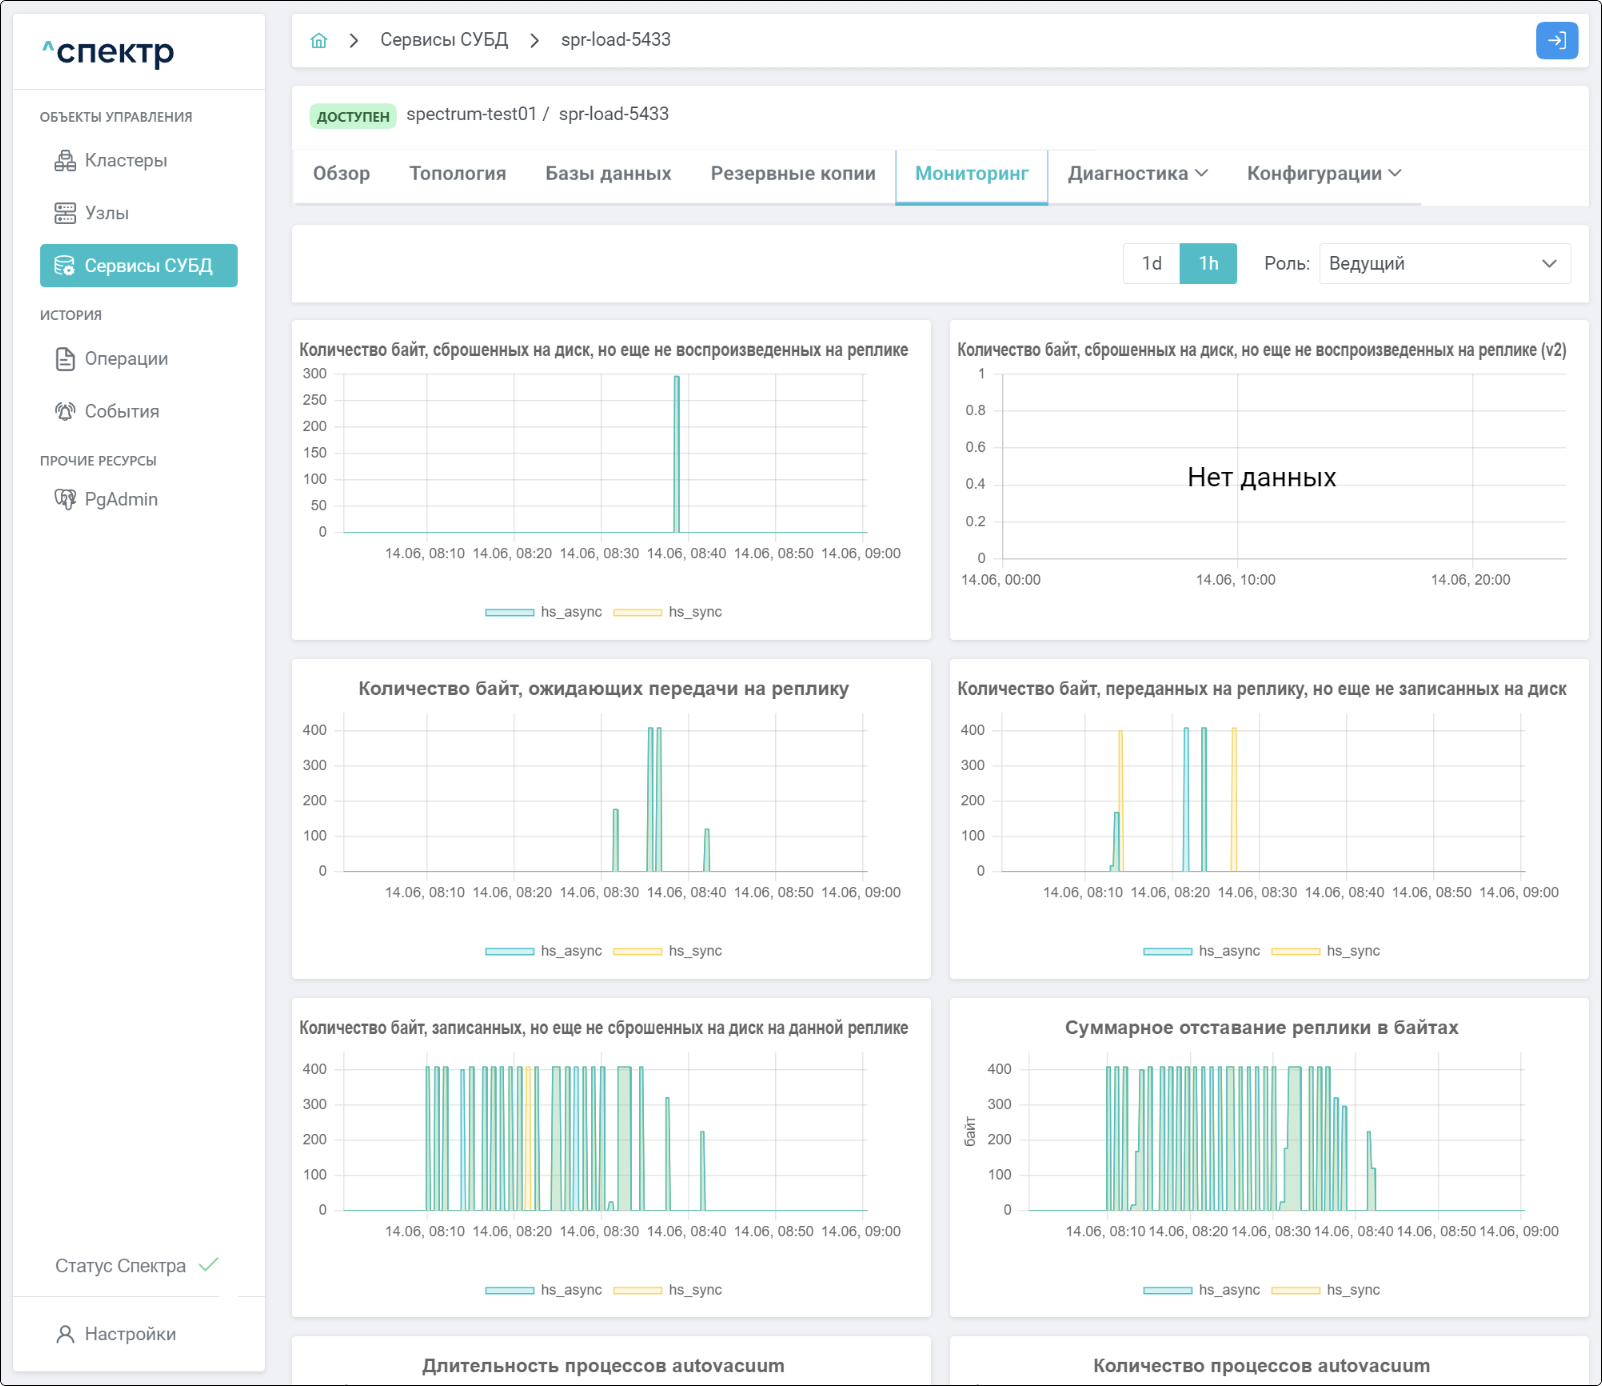Click the События alarm icon
Image resolution: width=1602 pixels, height=1386 pixels.
click(65, 411)
